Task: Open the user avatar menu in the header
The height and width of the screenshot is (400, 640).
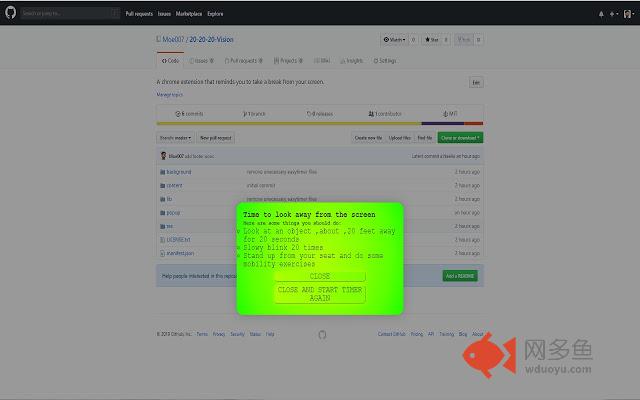Action: pos(629,14)
